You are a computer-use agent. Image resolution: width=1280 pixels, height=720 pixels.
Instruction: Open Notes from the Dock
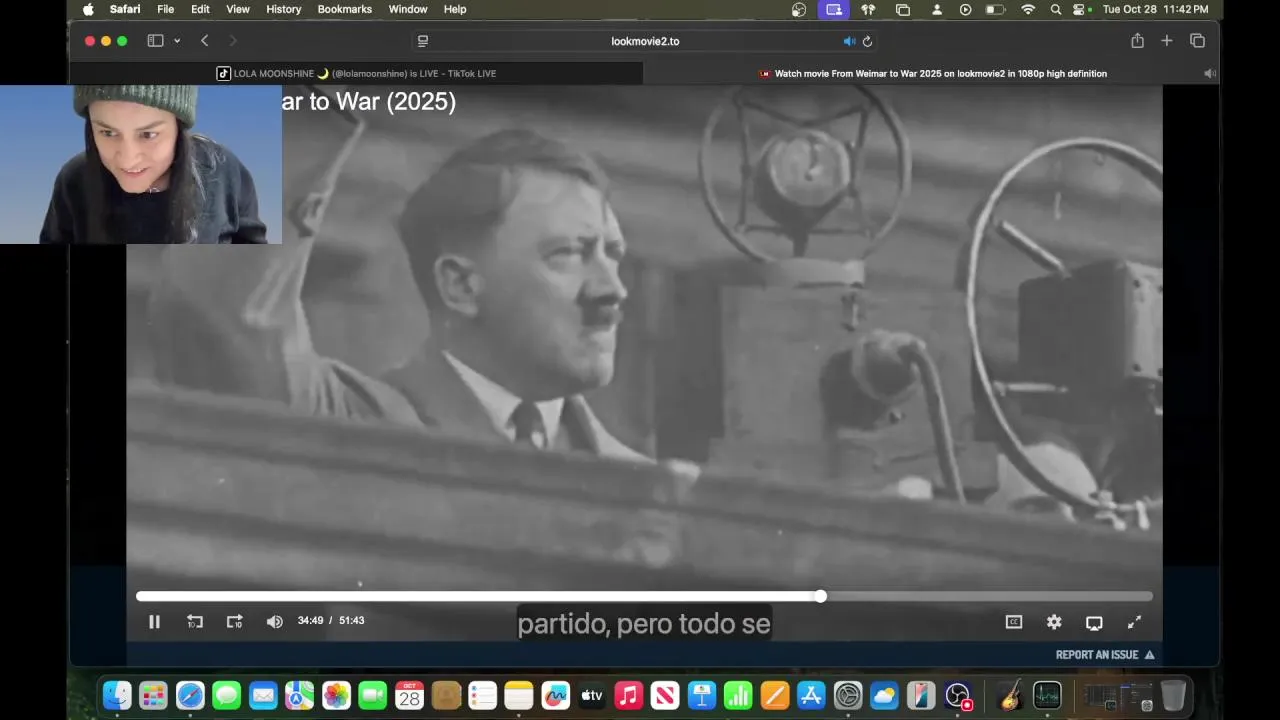[x=519, y=695]
